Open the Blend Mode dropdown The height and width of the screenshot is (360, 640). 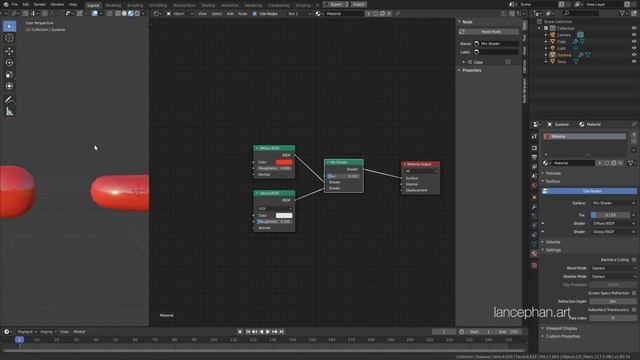point(613,268)
